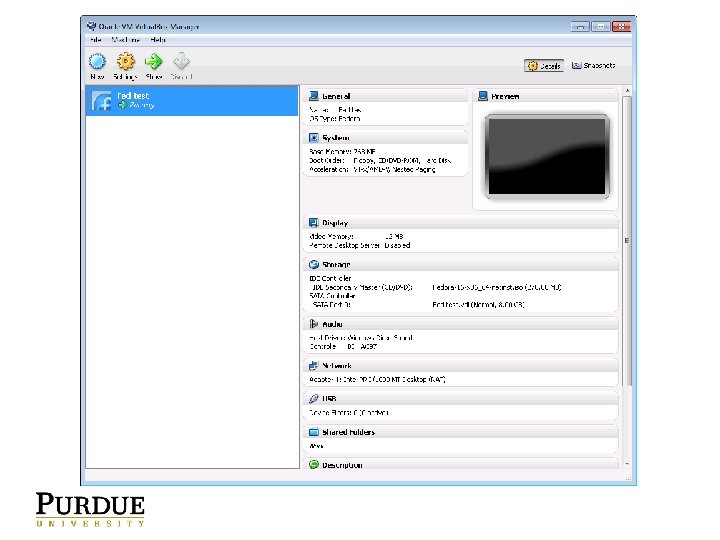This screenshot has height=540, width=720.
Task: Click the grayed Discard arrow icon
Action: [x=181, y=61]
